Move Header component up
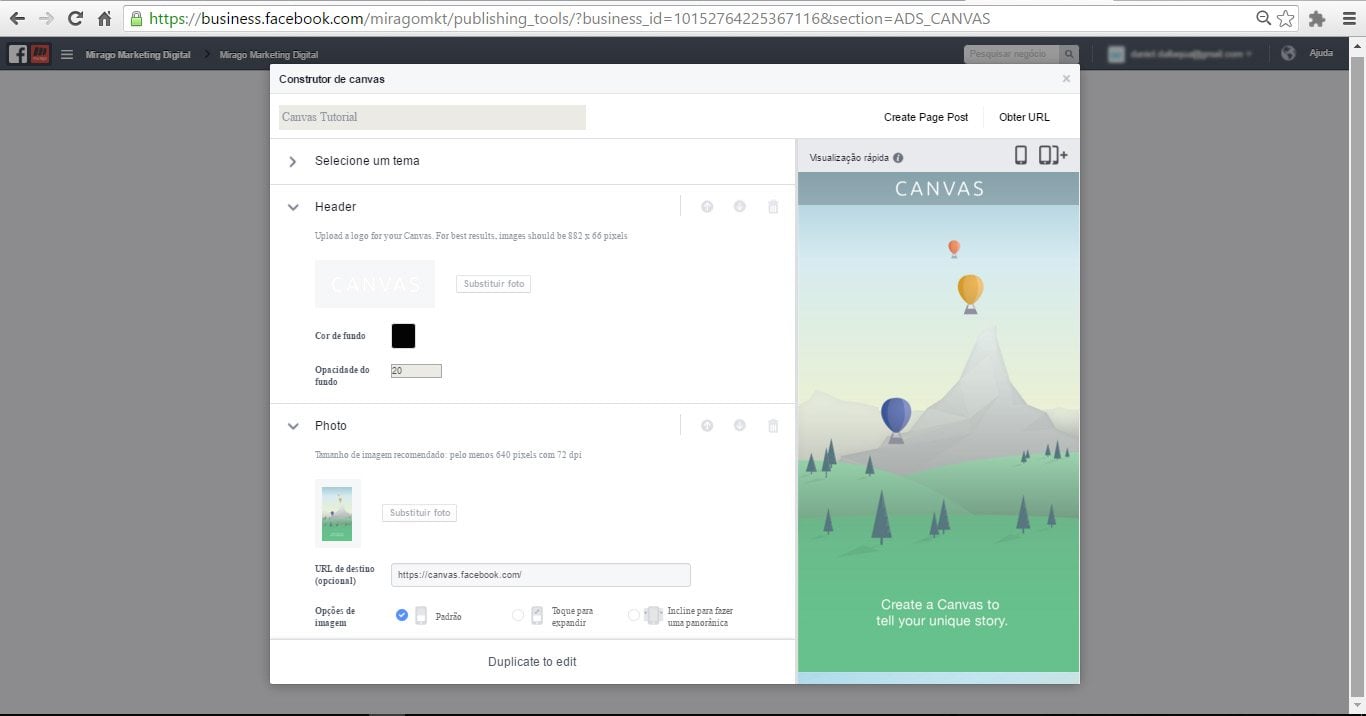 [707, 207]
